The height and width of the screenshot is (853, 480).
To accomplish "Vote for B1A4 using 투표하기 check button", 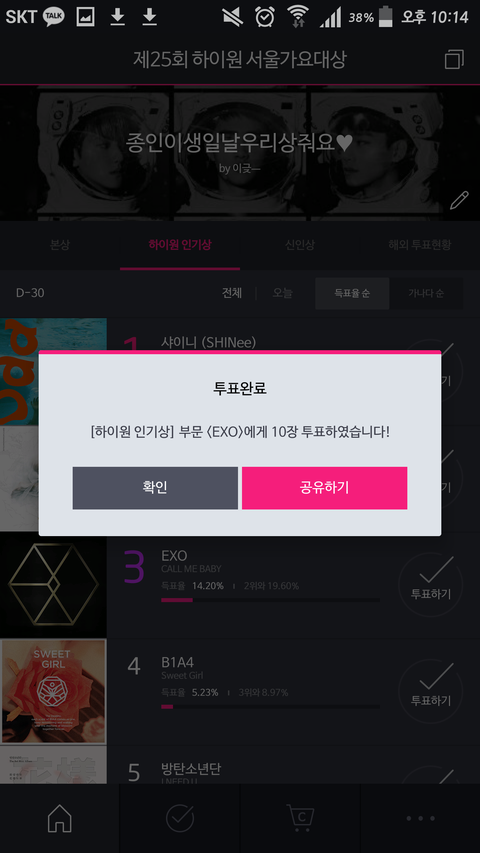I will [x=430, y=691].
